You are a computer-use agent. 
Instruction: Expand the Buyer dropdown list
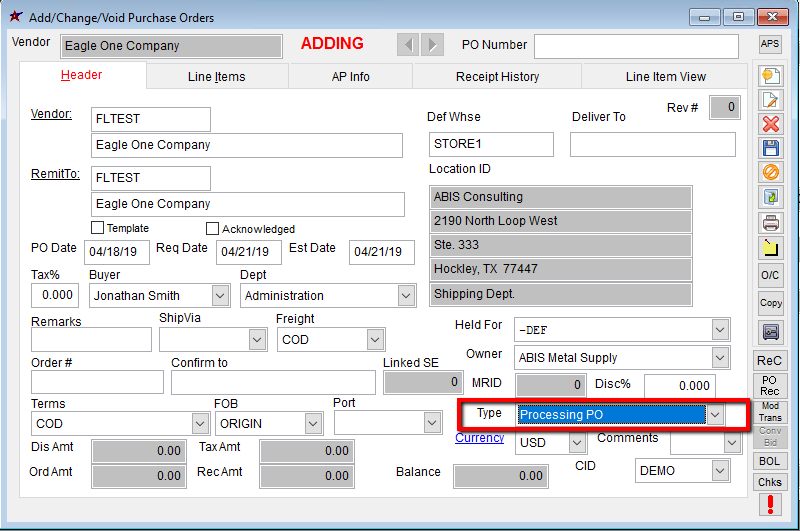(220, 296)
